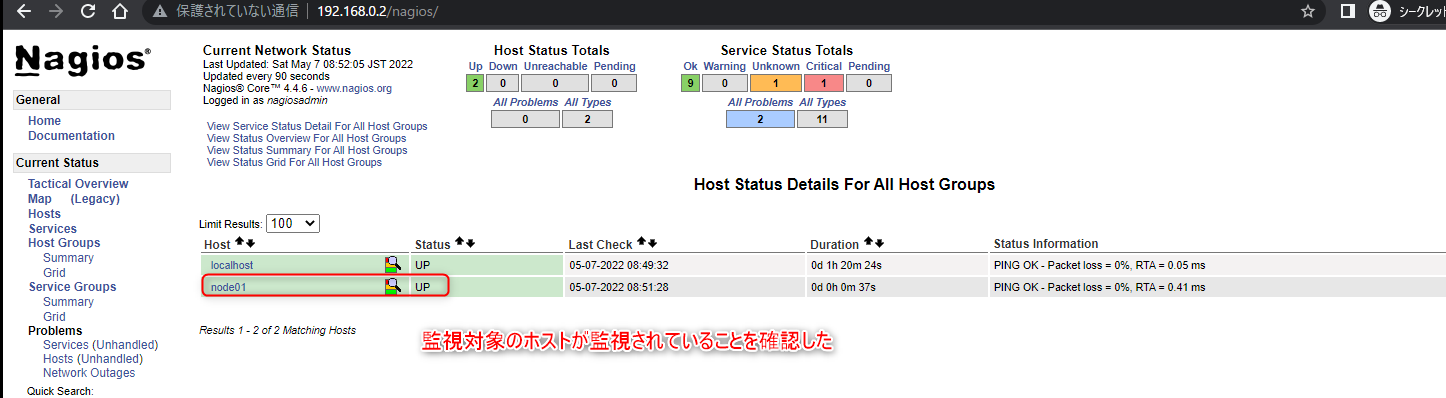Select last check time 05-07-2022 08:51:28
Viewport: 1446px width, 398px height.
[618, 287]
